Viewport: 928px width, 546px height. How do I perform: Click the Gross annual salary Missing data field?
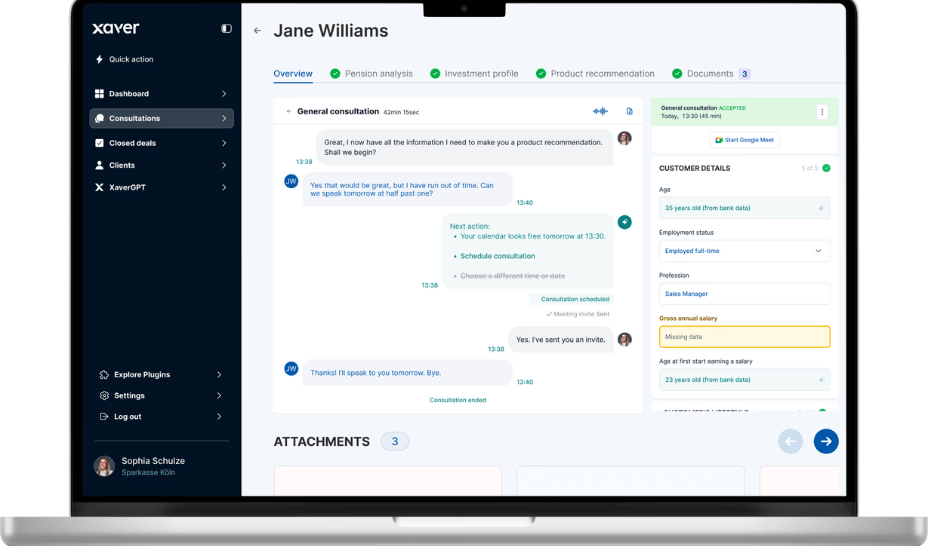744,337
